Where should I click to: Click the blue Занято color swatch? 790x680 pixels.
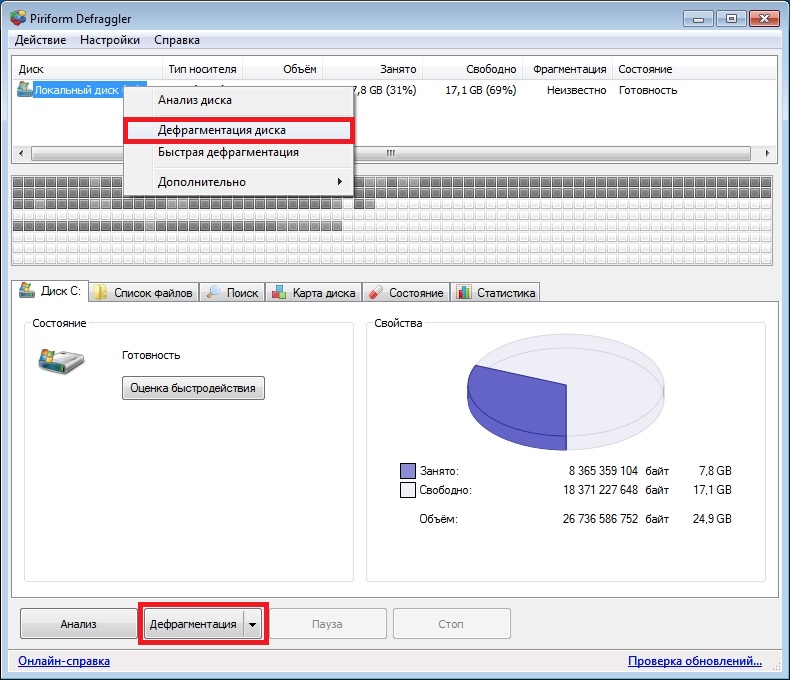(x=407, y=470)
